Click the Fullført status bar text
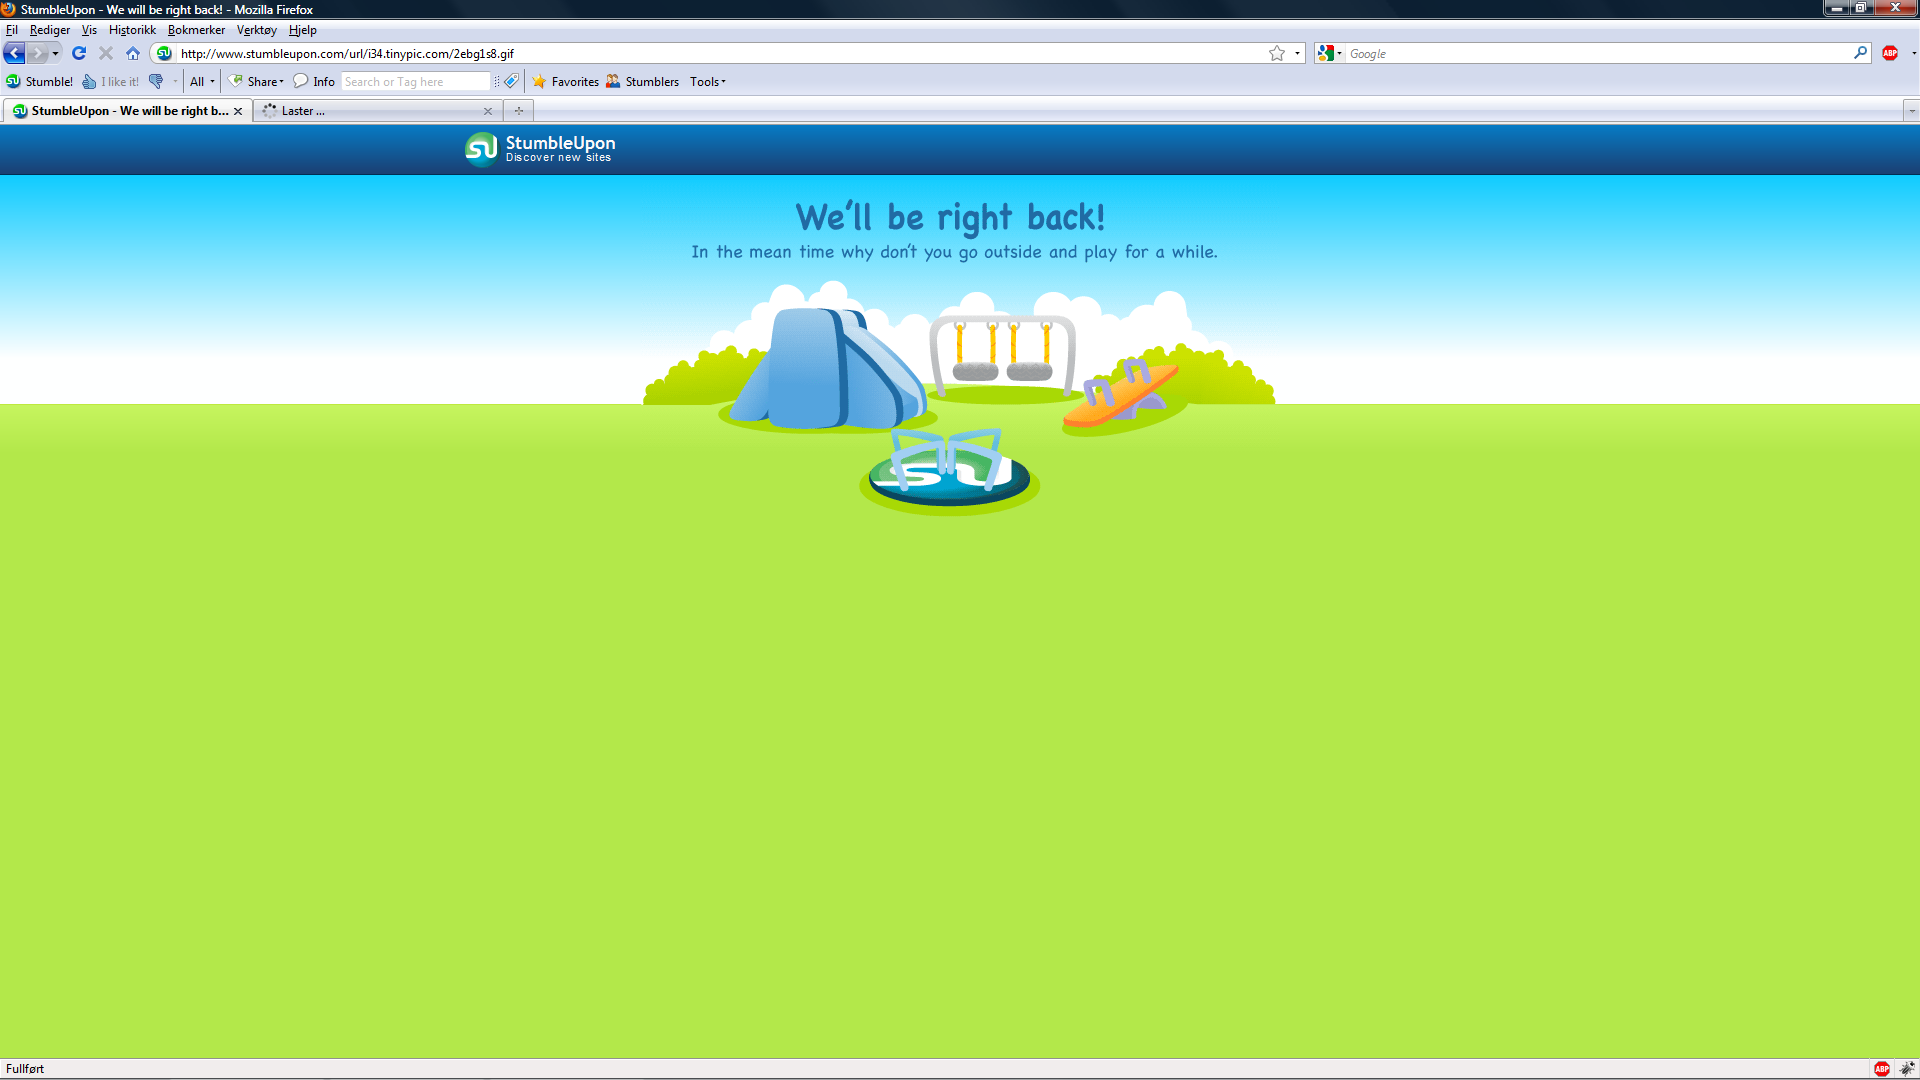Viewport: 1920px width, 1080px height. pos(25,1069)
